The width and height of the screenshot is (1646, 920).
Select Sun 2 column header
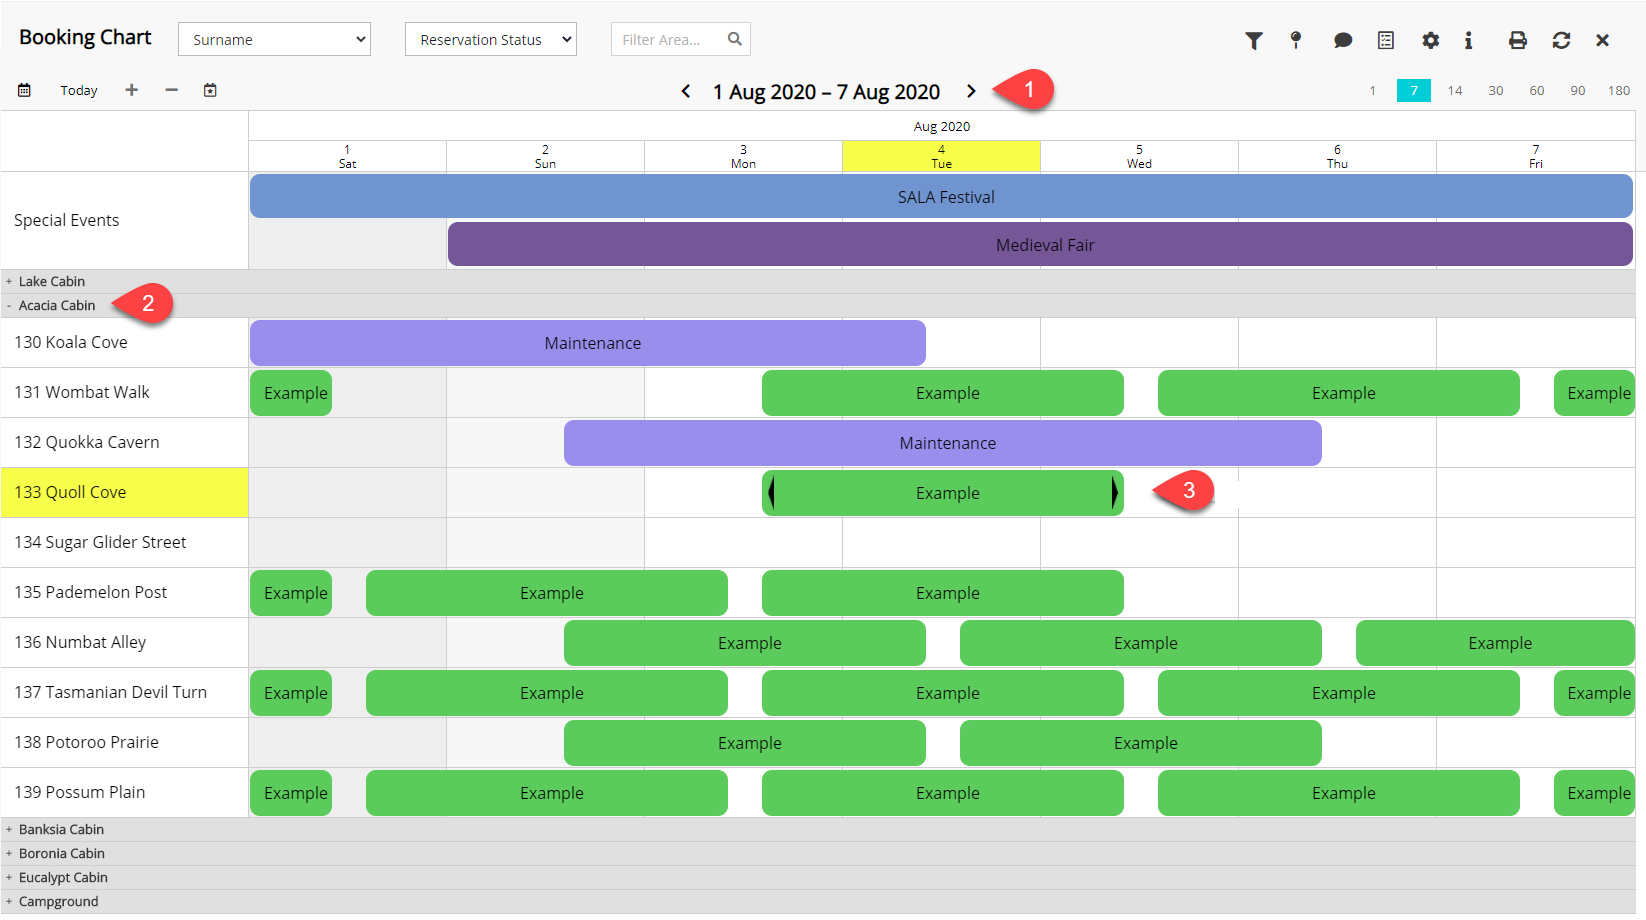coord(545,156)
